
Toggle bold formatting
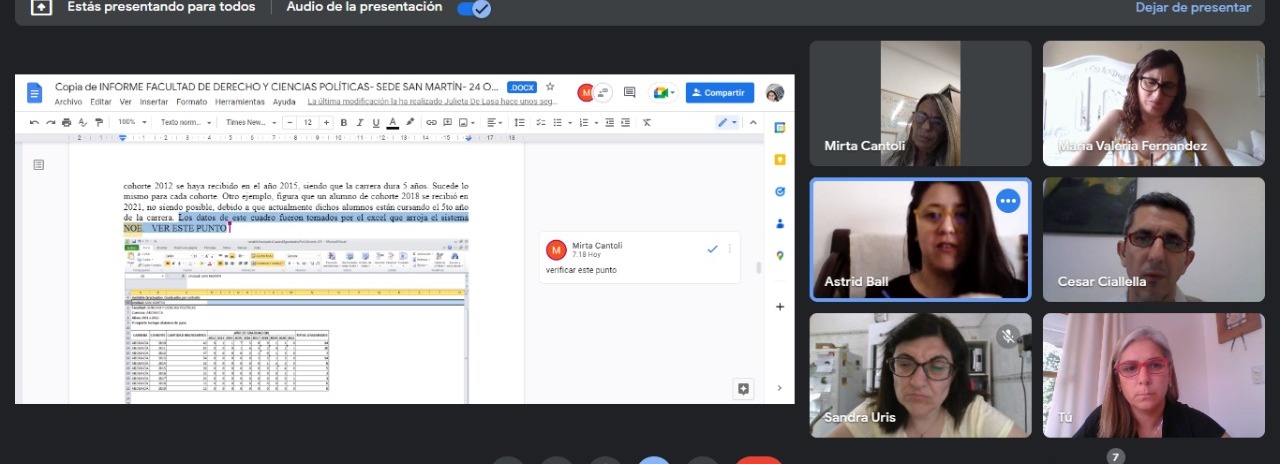click(x=343, y=122)
